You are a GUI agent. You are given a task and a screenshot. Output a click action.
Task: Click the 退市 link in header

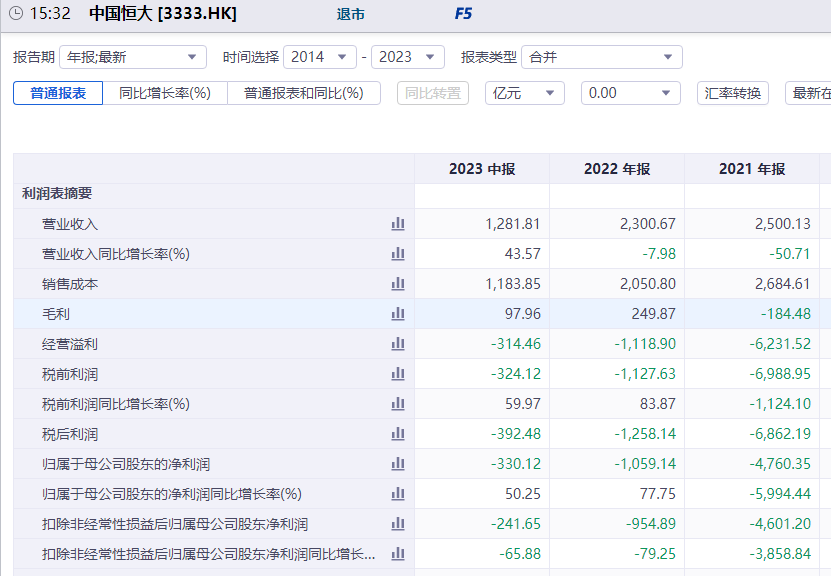click(351, 14)
